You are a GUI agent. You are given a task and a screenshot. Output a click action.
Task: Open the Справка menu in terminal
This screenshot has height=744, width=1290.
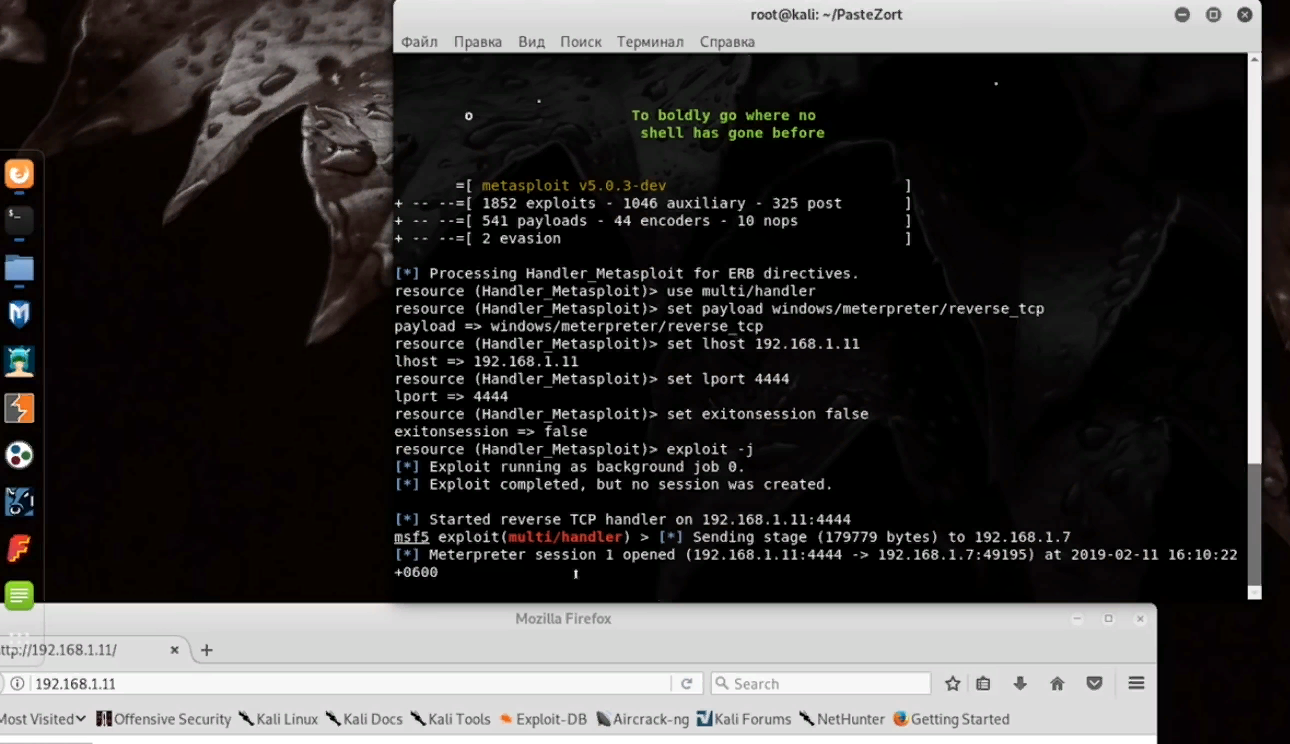pyautogui.click(x=727, y=42)
